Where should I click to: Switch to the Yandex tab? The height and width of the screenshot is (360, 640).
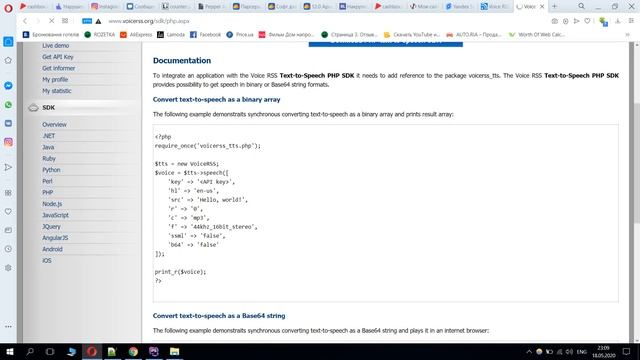459,7
